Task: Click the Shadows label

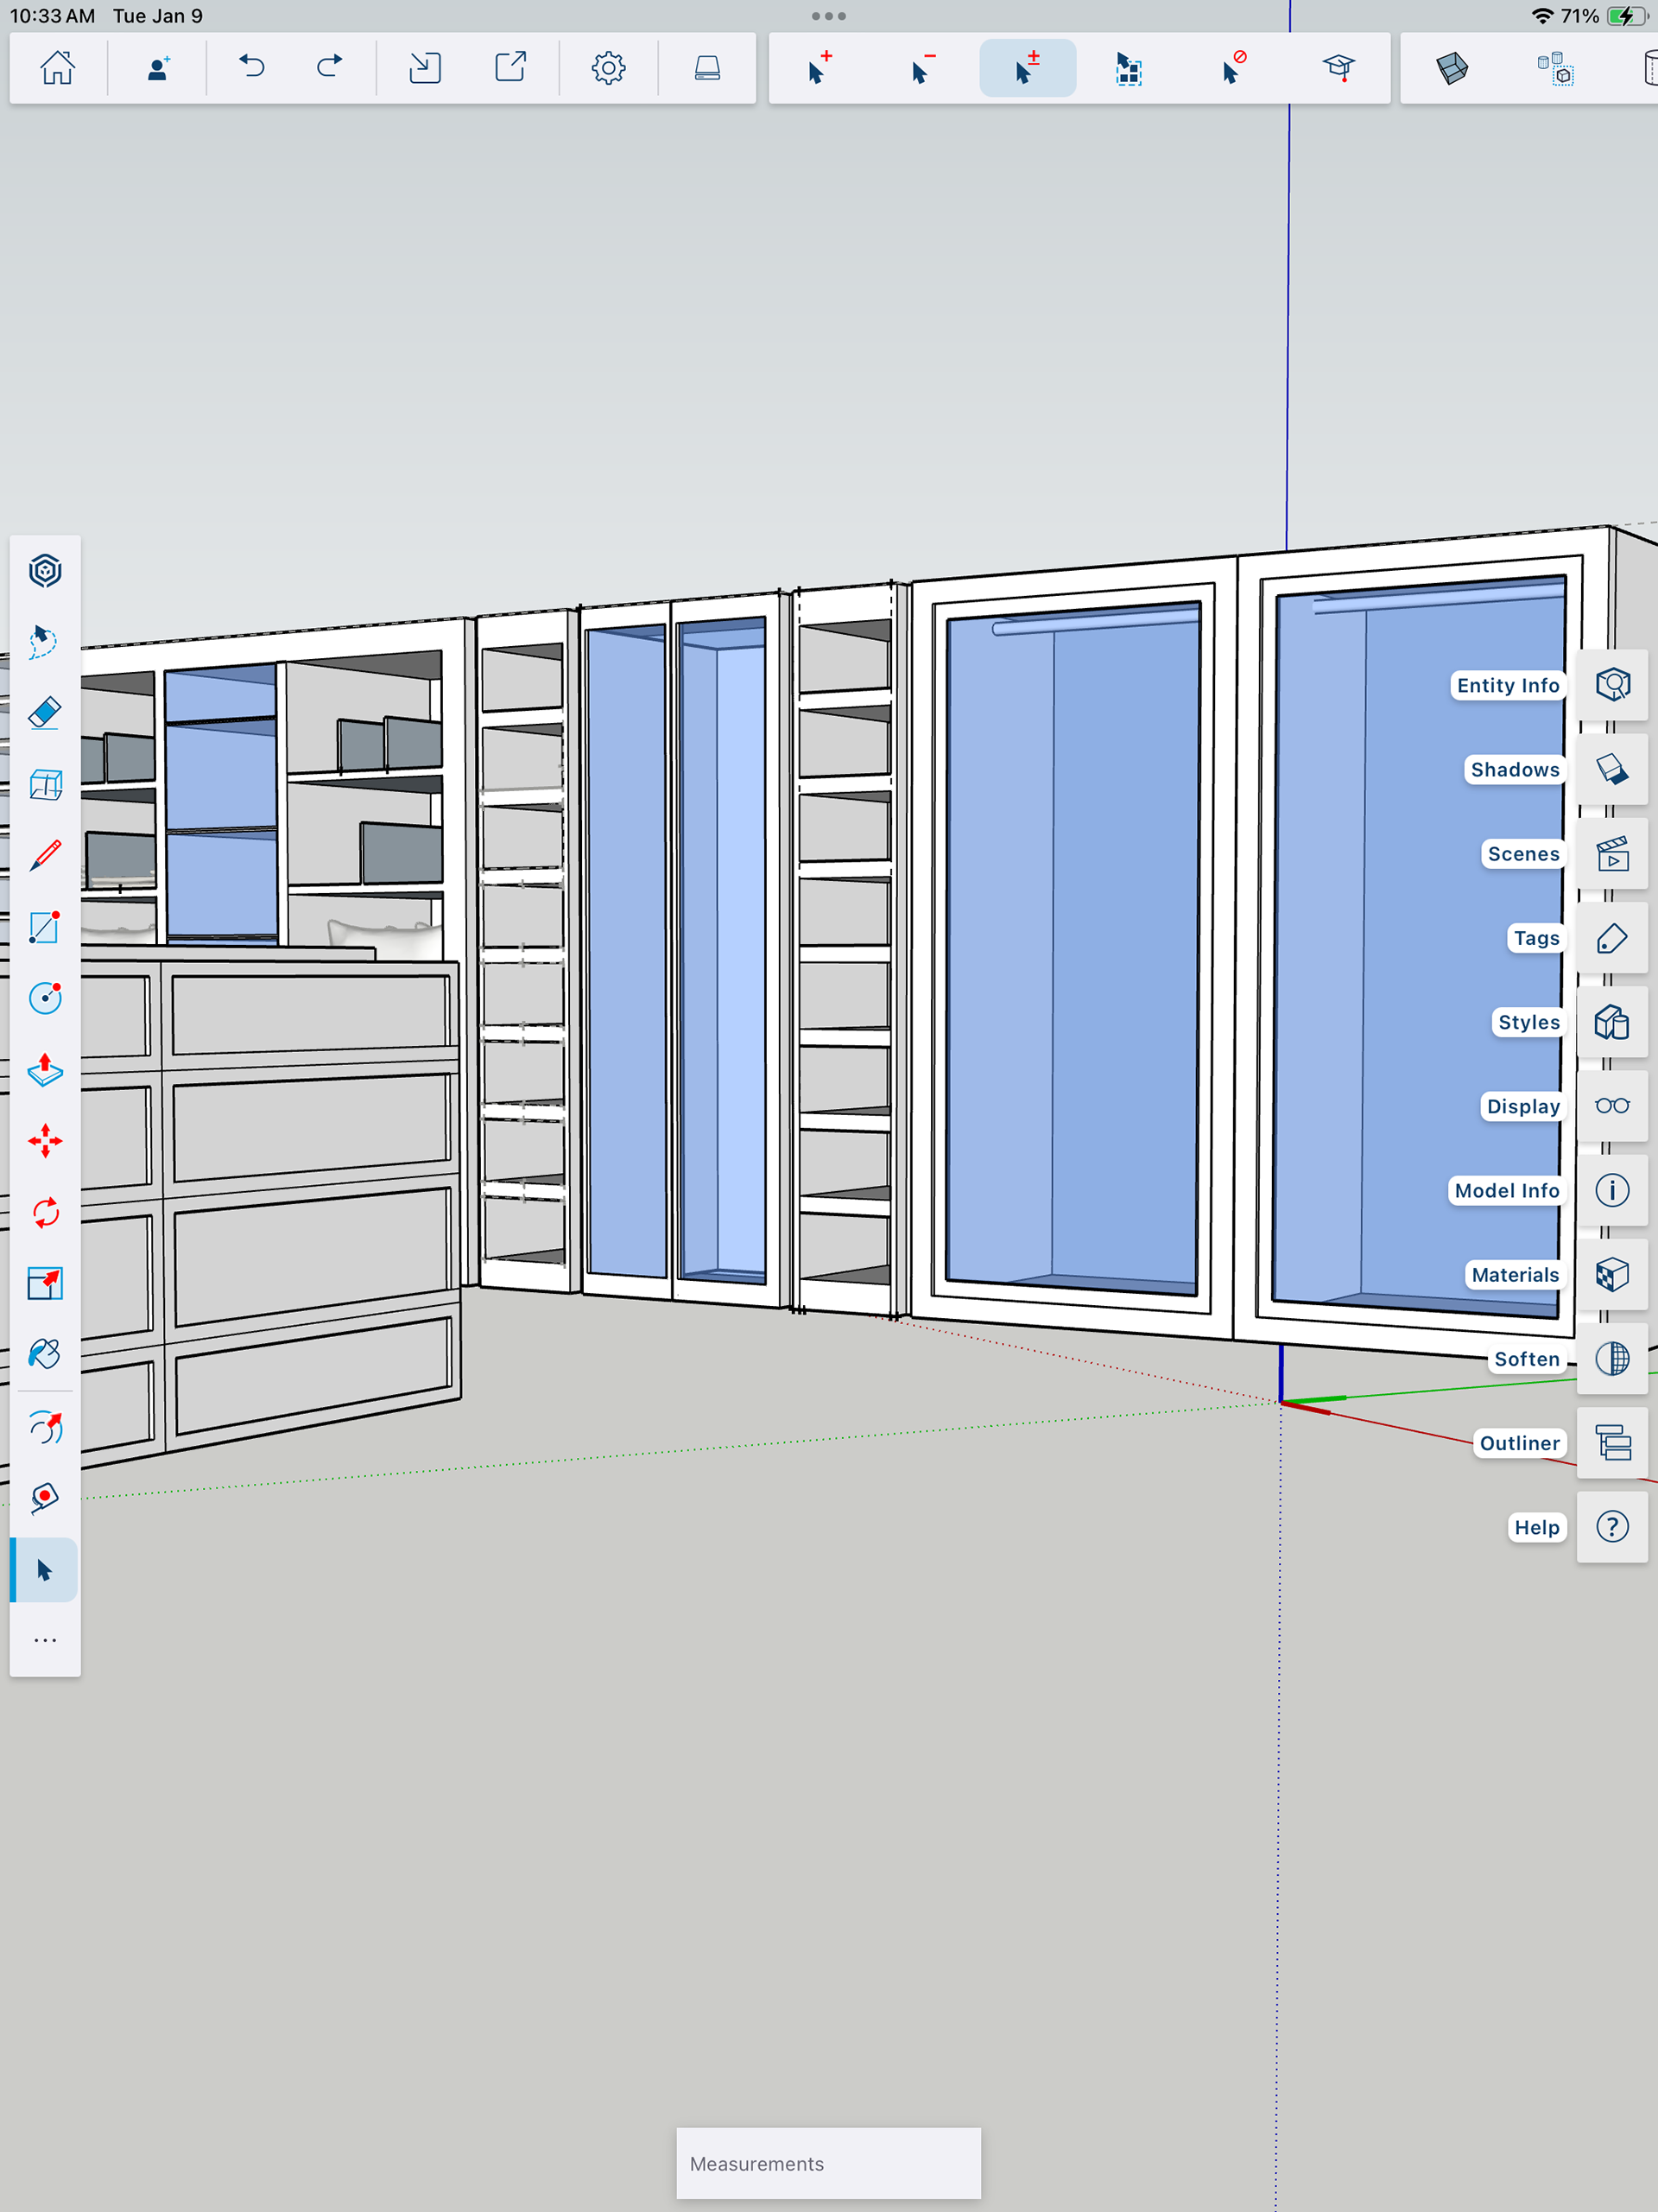Action: [1514, 770]
